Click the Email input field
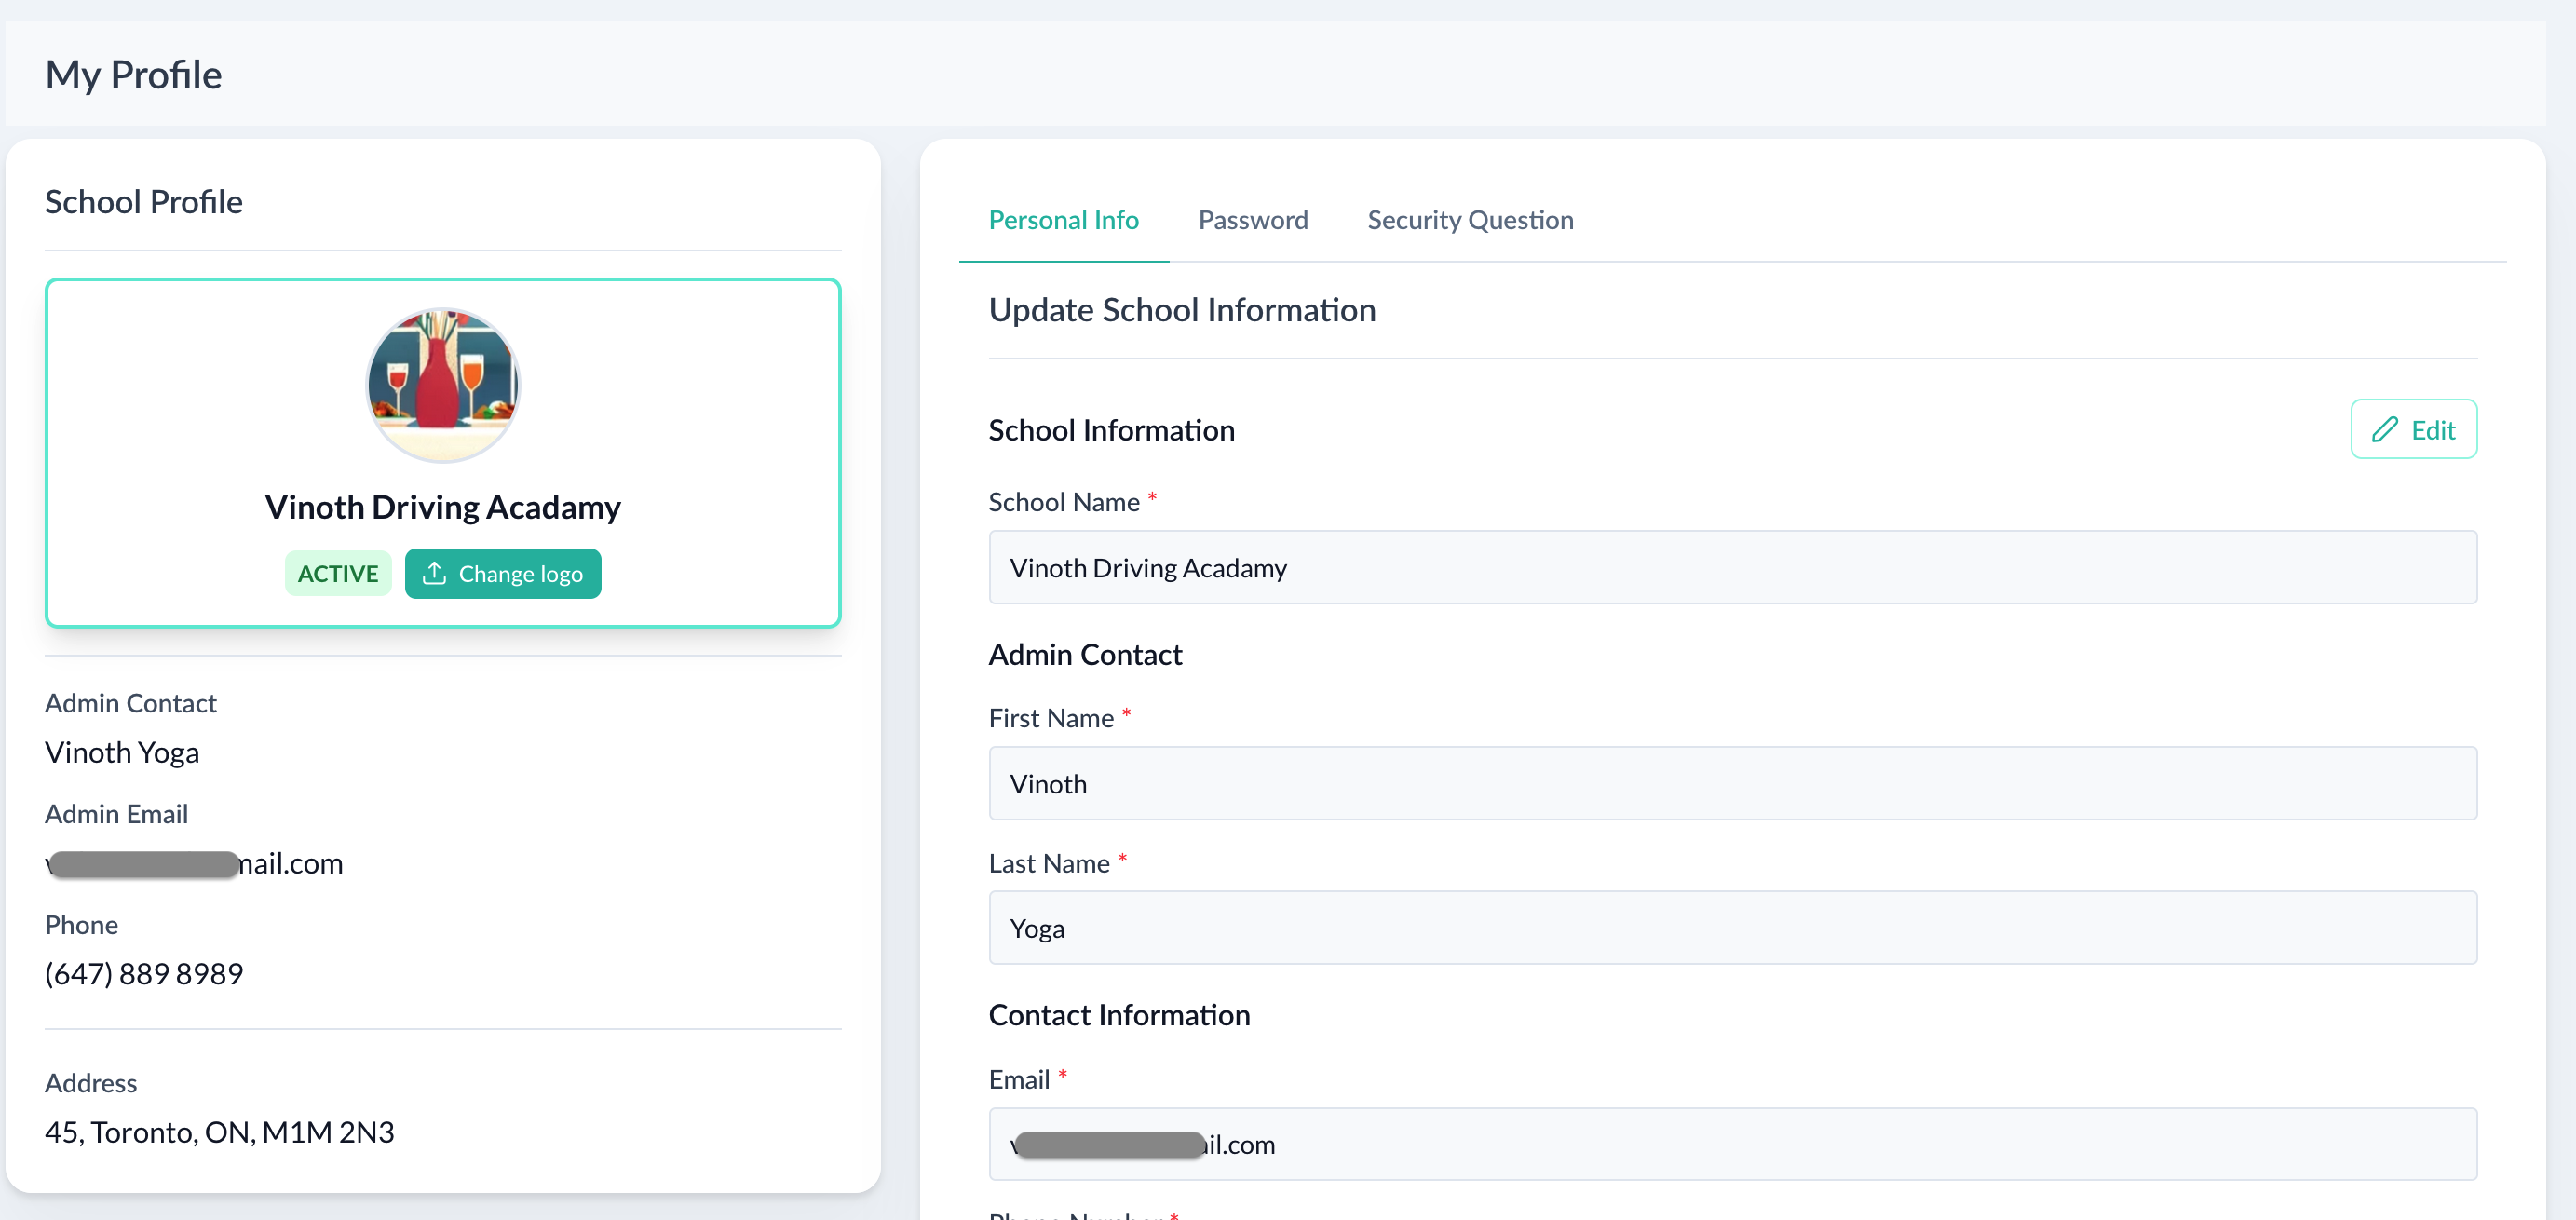The image size is (2576, 1220). tap(1731, 1145)
